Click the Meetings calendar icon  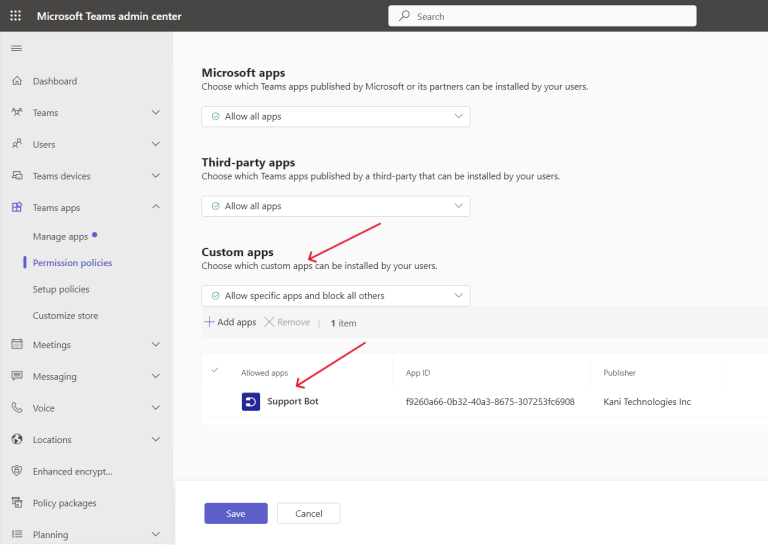[17, 344]
